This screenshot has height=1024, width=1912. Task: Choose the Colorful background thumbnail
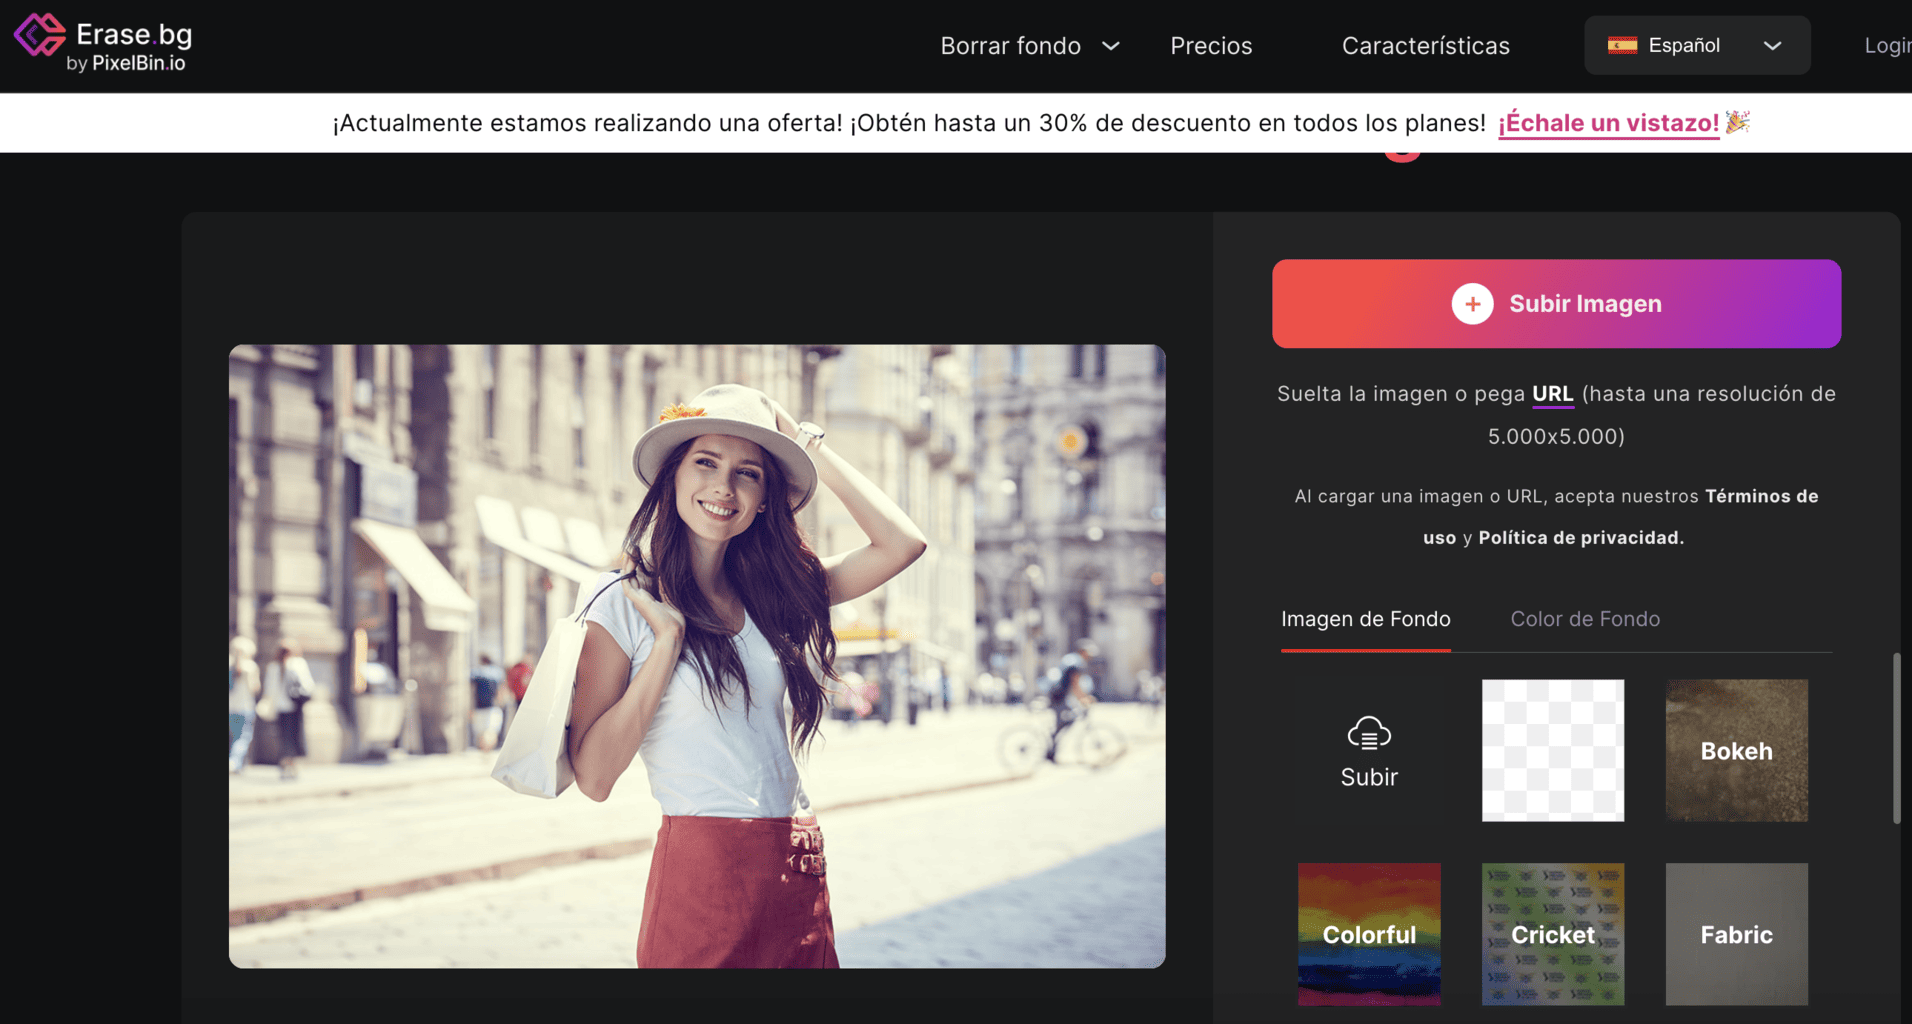click(x=1369, y=934)
